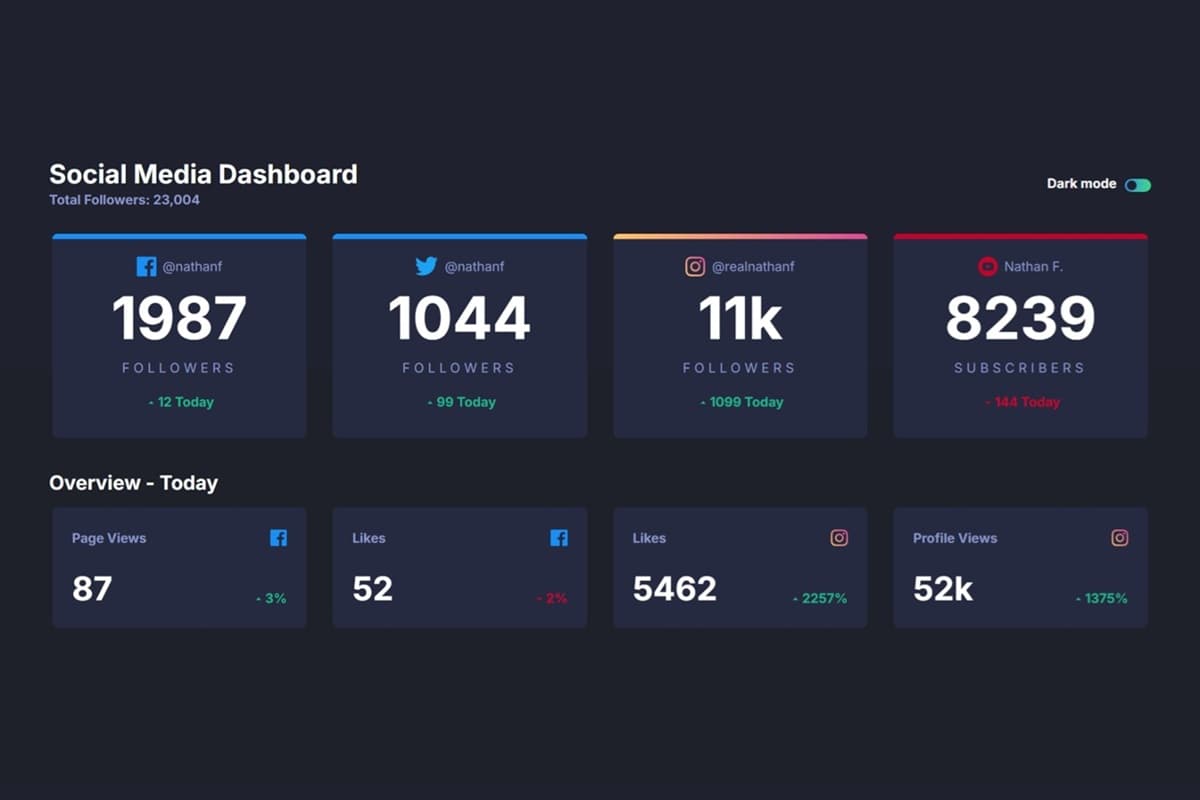The width and height of the screenshot is (1200, 800).
Task: Click the 1375% change value
Action: (1101, 598)
